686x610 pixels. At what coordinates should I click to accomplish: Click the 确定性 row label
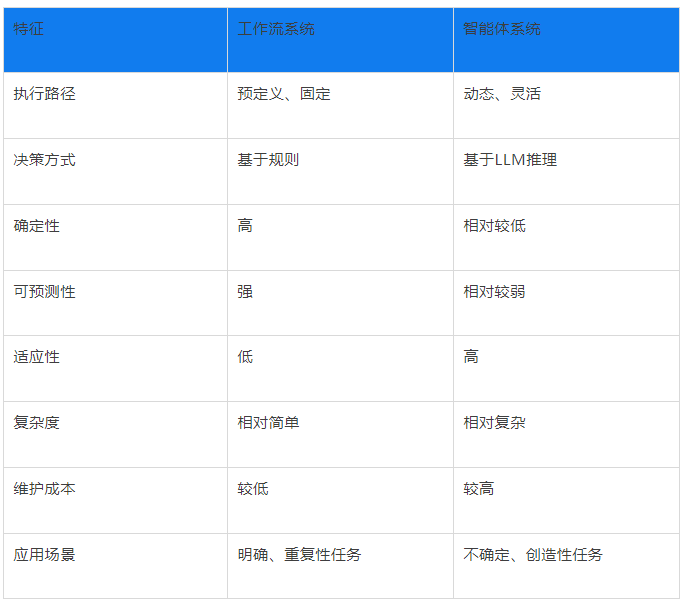(116, 238)
